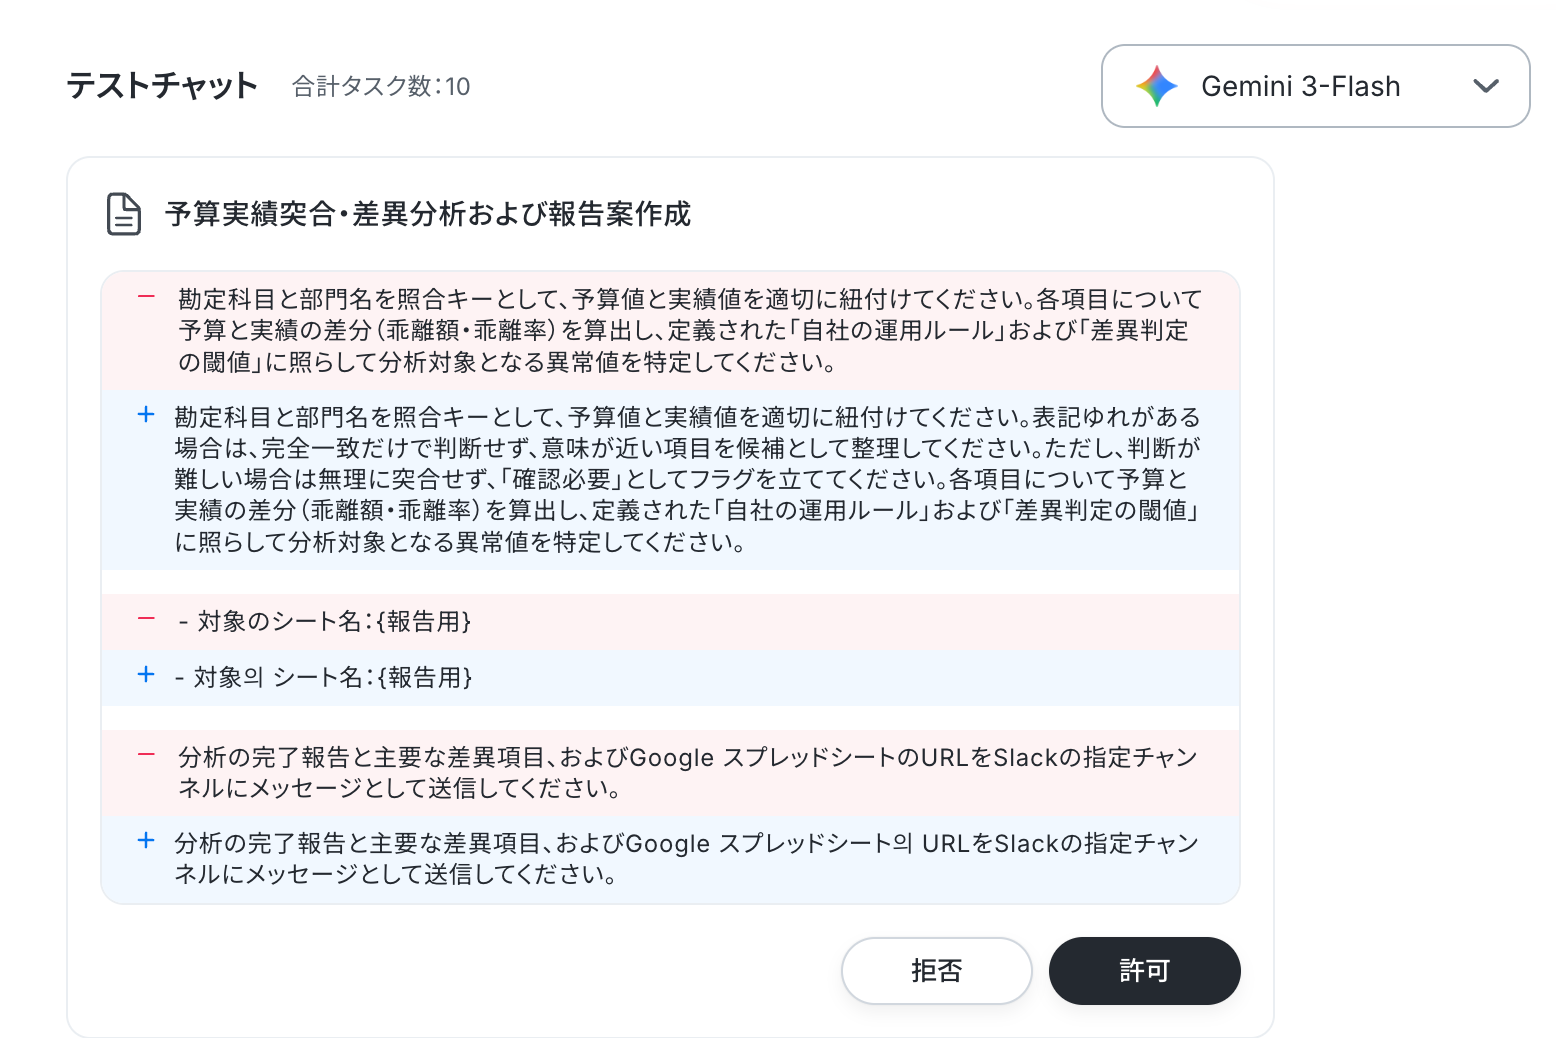Click the document icon beside 予算実績突合 title

pyautogui.click(x=124, y=214)
